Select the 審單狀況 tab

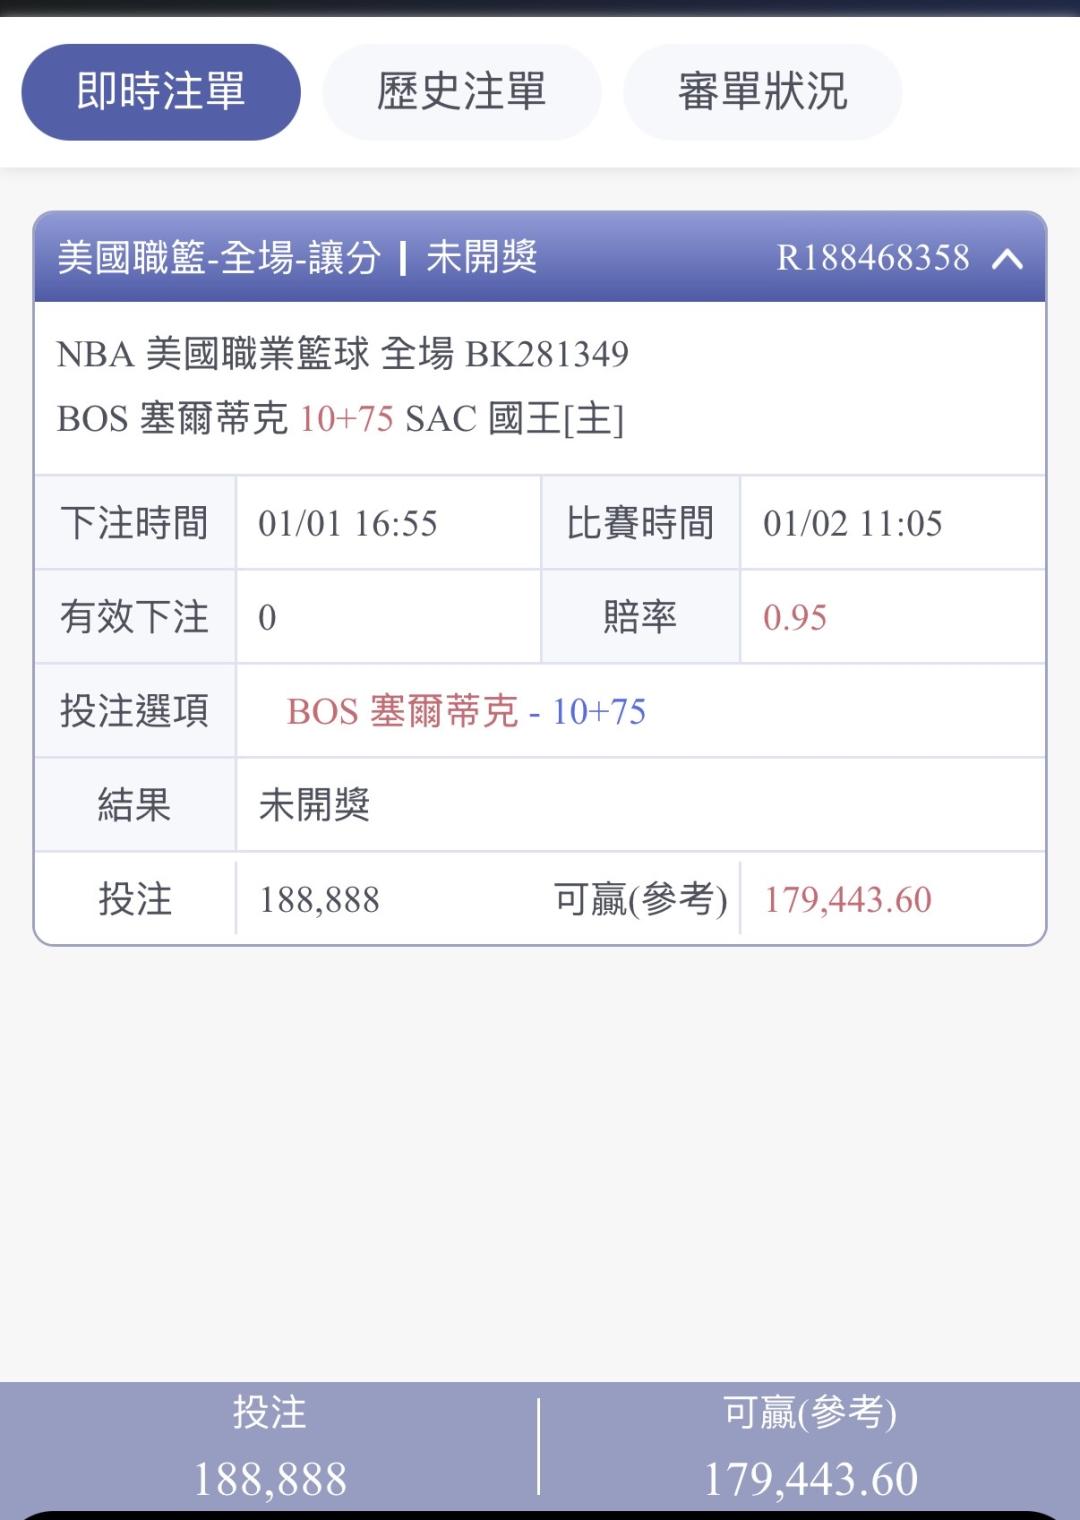[x=762, y=92]
